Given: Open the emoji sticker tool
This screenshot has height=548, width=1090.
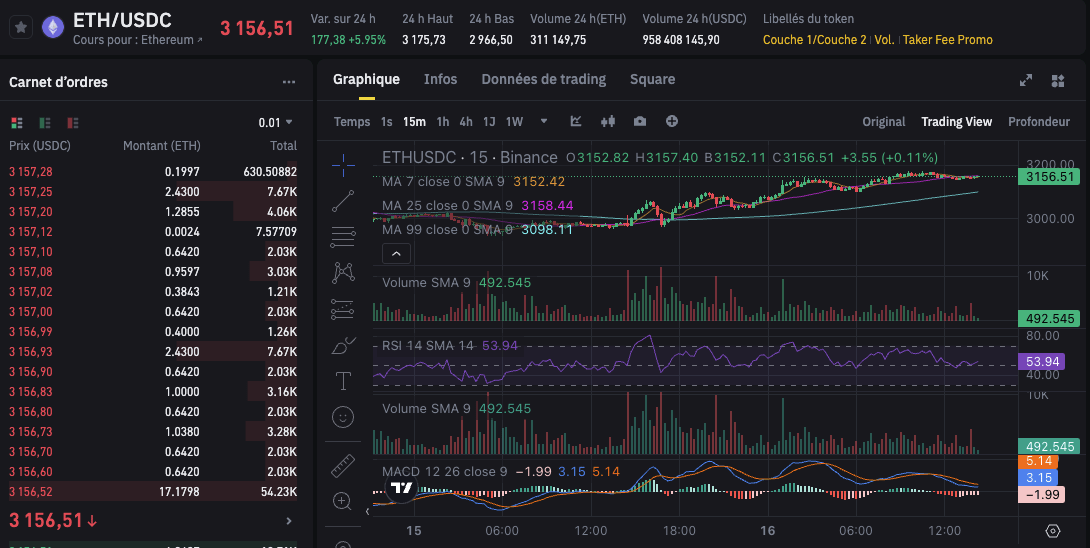Looking at the screenshot, I should click(343, 417).
